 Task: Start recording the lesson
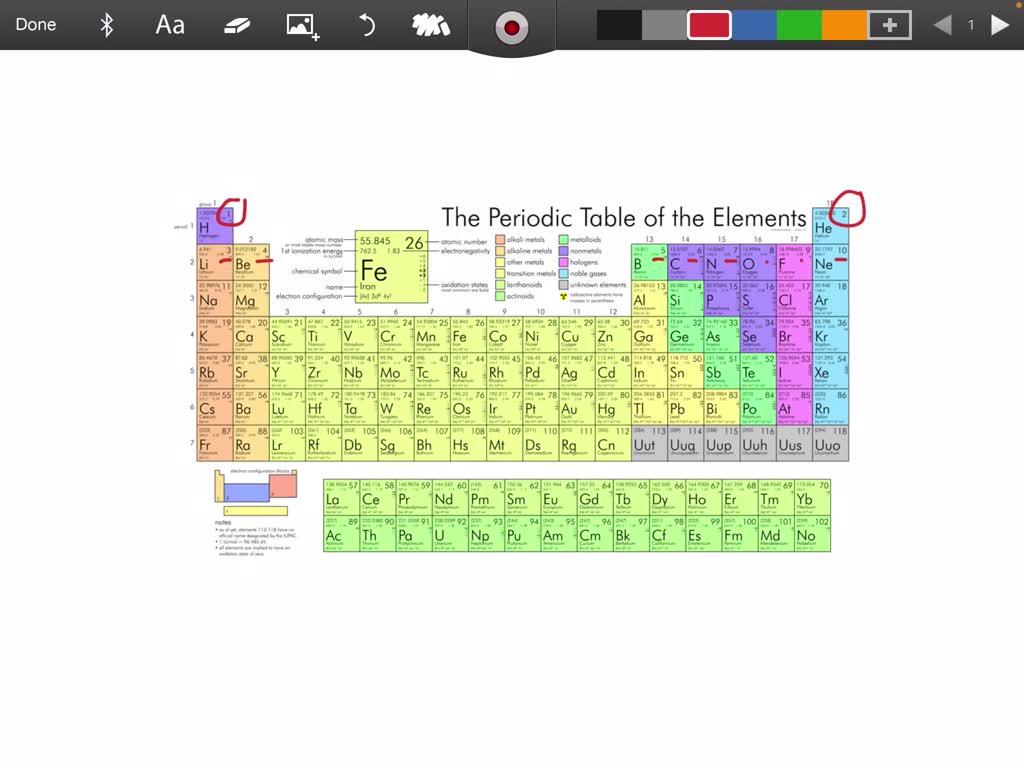click(512, 28)
